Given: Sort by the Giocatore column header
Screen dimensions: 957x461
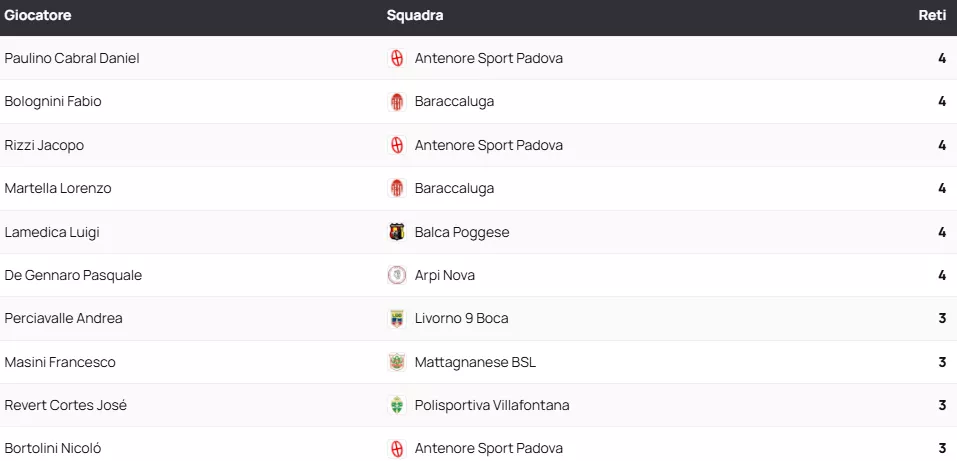Looking at the screenshot, I should point(38,16).
